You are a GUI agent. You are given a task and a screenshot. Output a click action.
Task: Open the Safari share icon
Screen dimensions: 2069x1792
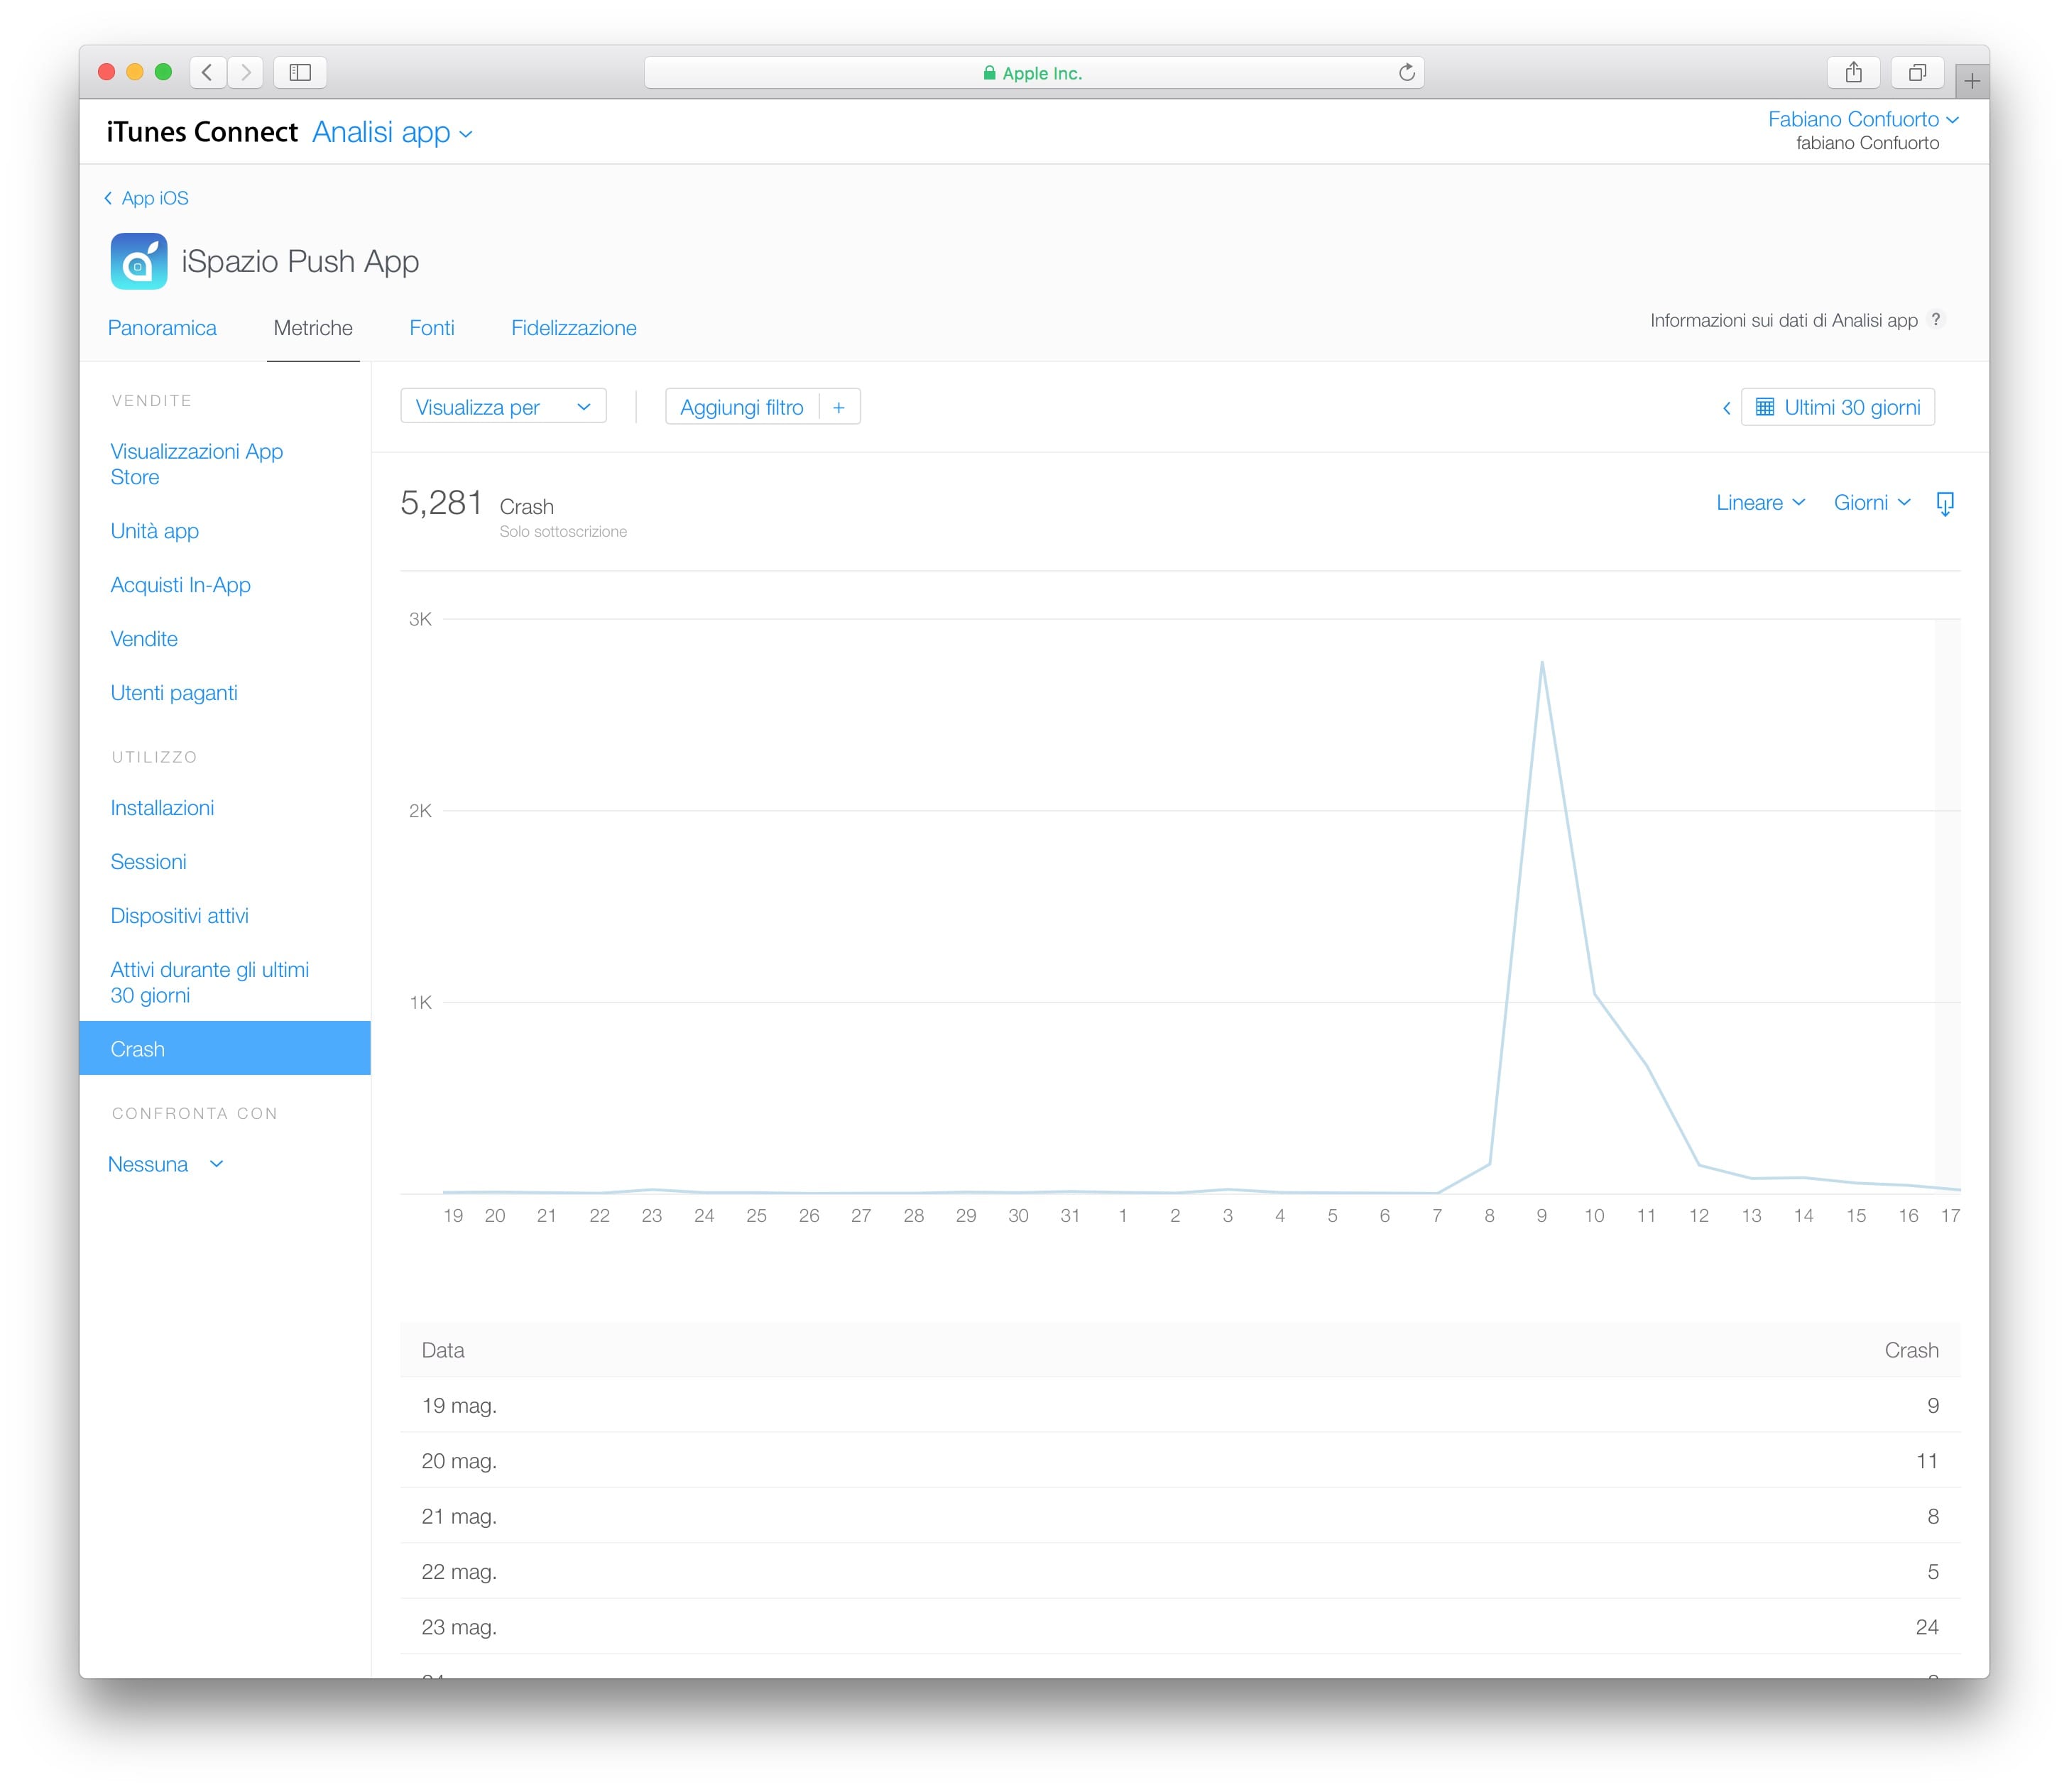1853,72
